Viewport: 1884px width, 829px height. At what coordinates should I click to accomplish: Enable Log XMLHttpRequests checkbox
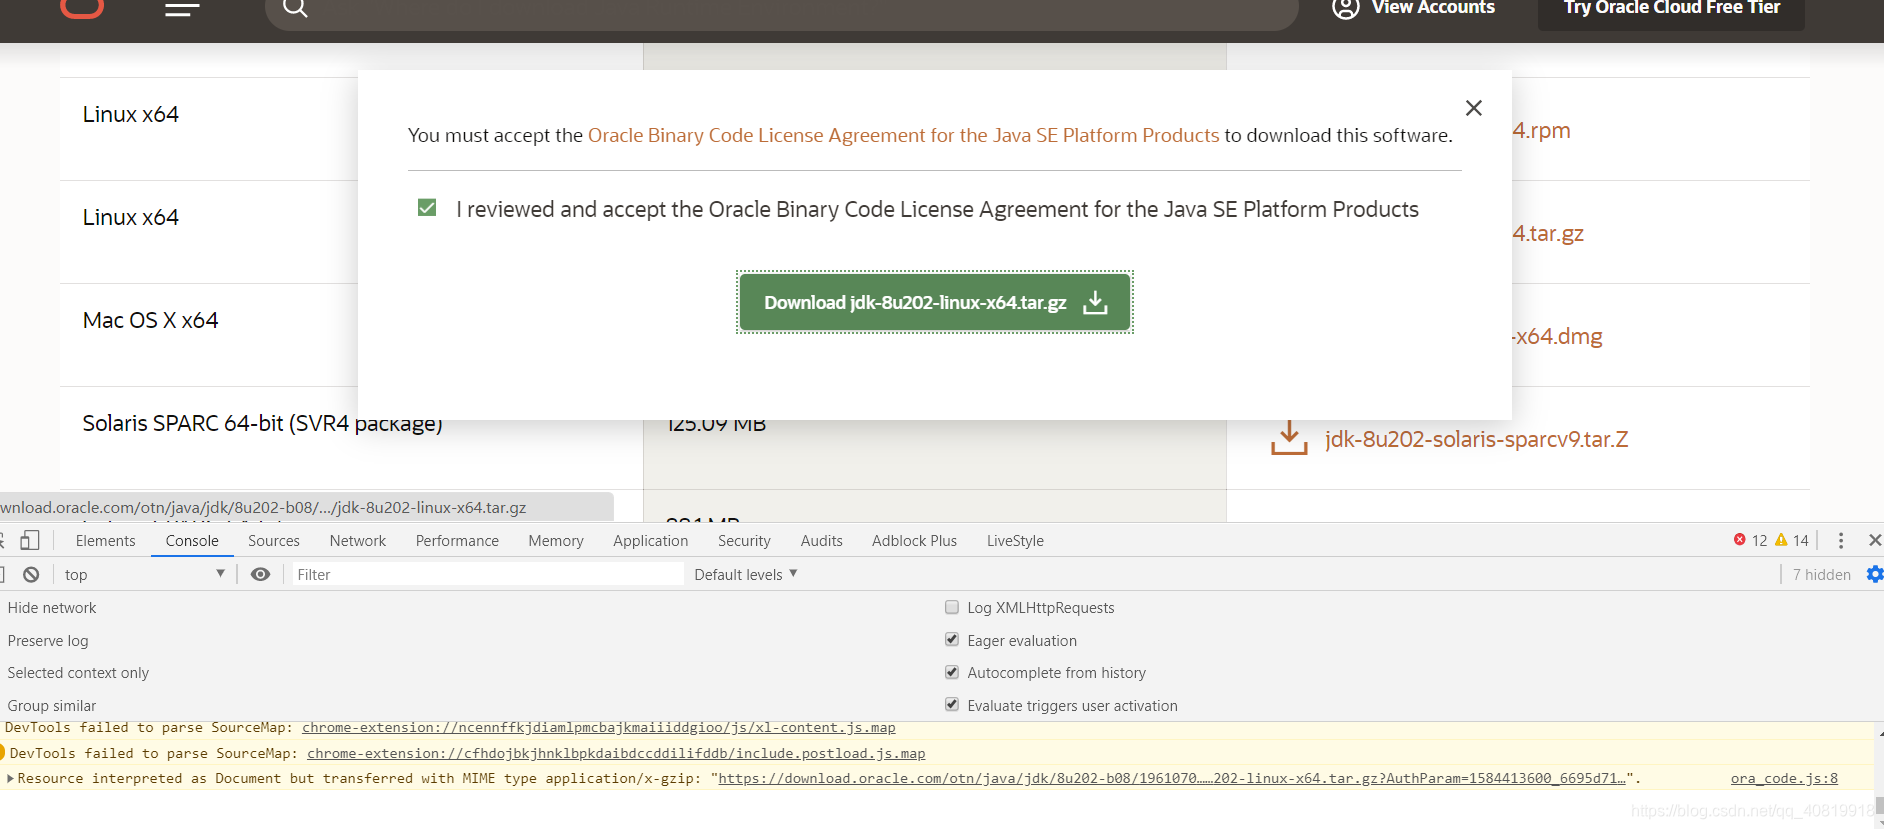952,607
